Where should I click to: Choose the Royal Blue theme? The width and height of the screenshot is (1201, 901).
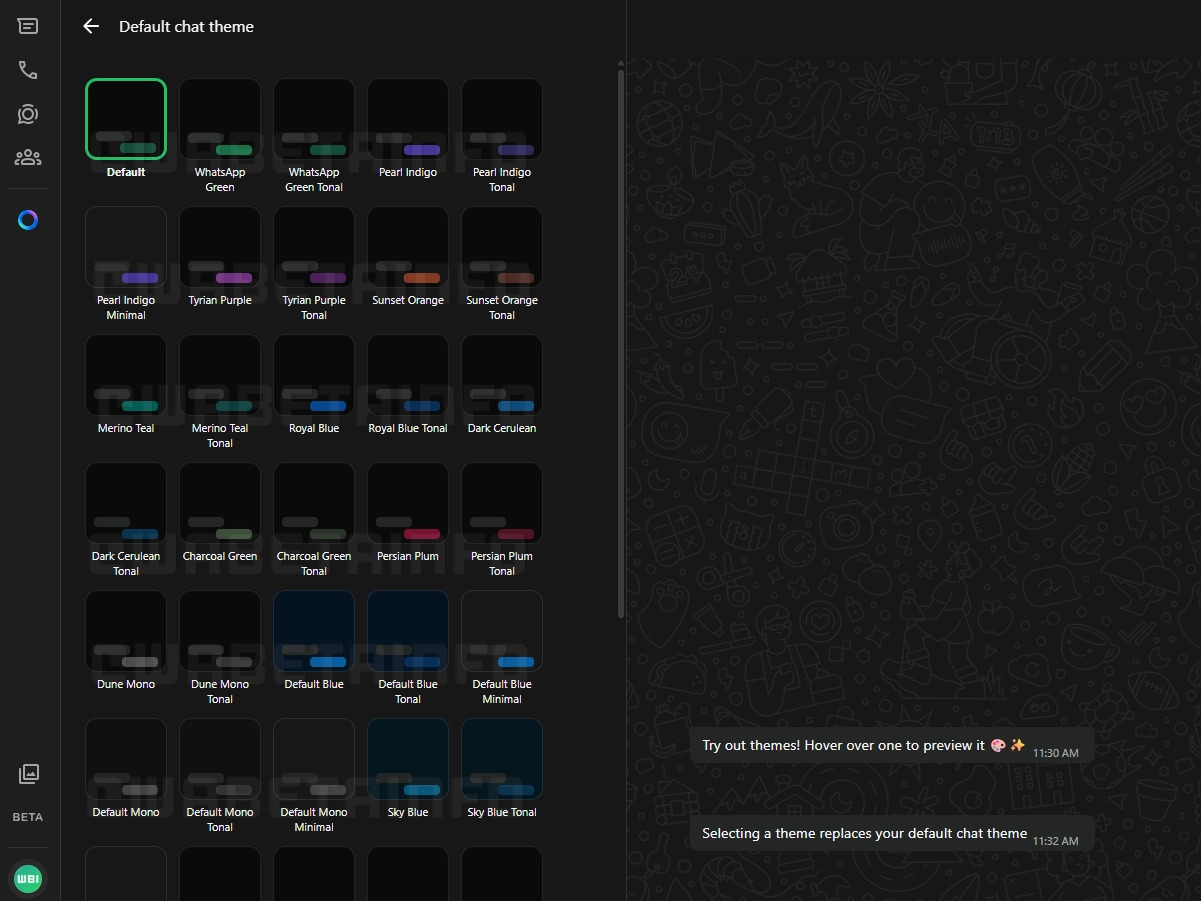tap(314, 375)
